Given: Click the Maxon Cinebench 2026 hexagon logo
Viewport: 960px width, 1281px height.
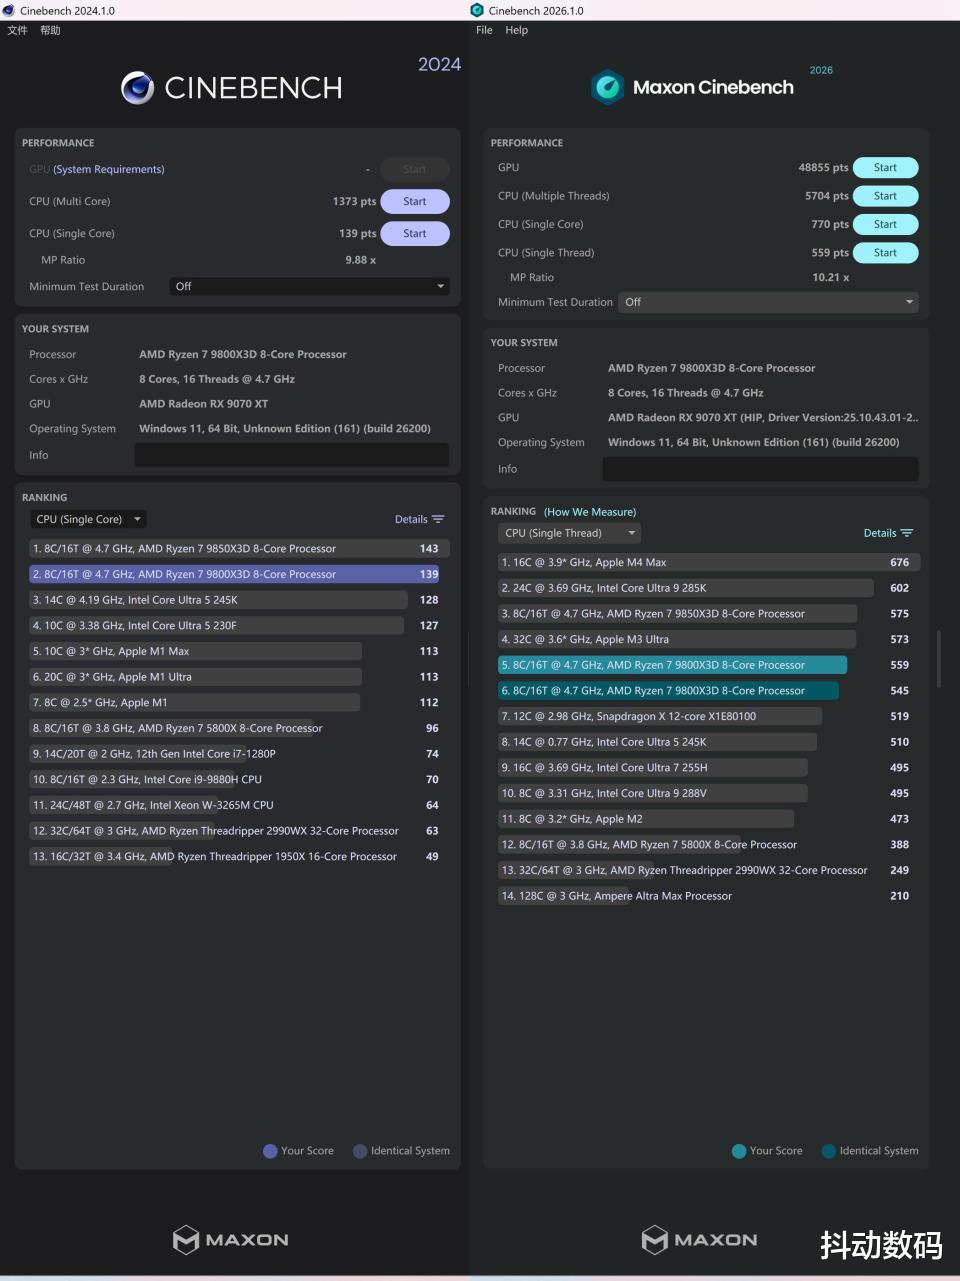Looking at the screenshot, I should click(607, 88).
